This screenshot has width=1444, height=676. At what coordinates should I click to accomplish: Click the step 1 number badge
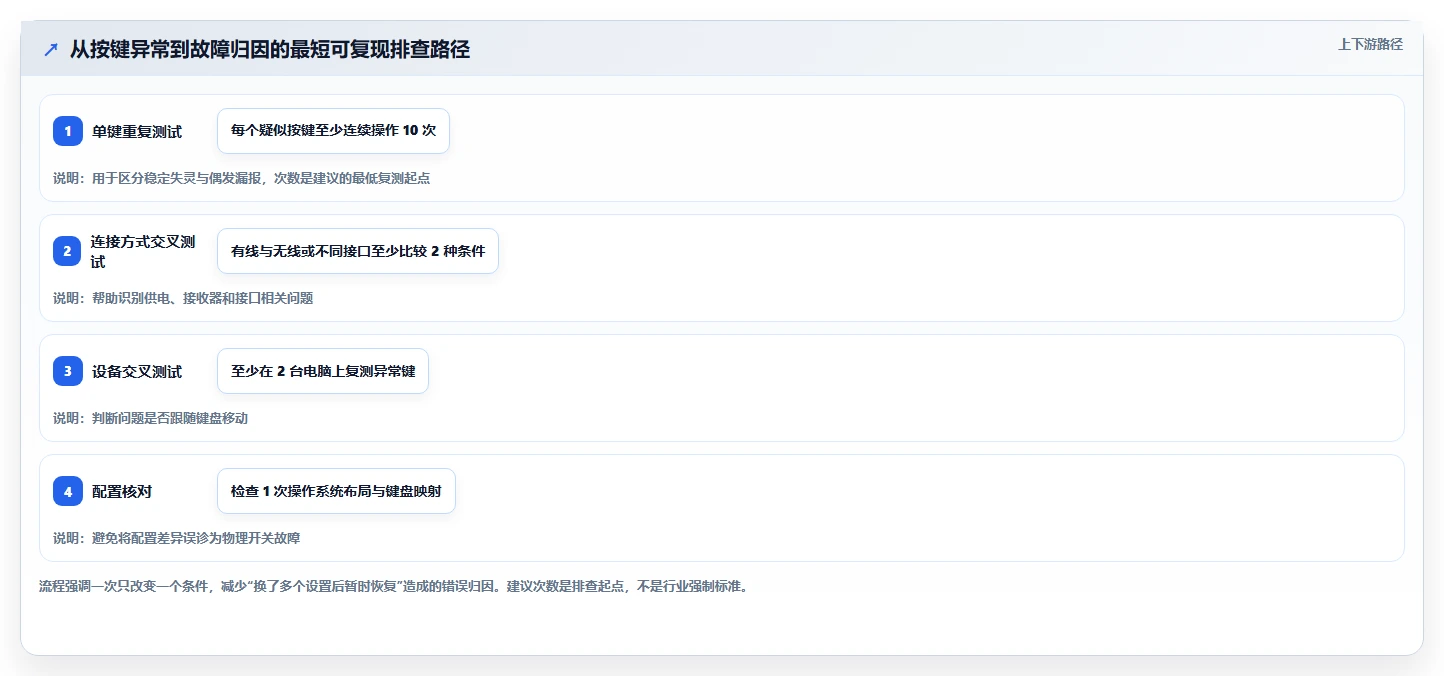click(x=68, y=131)
